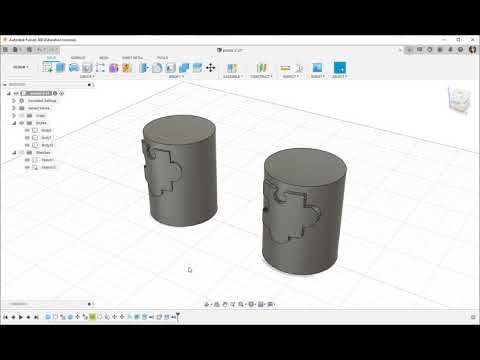Select the Measure tool
Viewport: 480px width, 360px height.
(x=285, y=68)
